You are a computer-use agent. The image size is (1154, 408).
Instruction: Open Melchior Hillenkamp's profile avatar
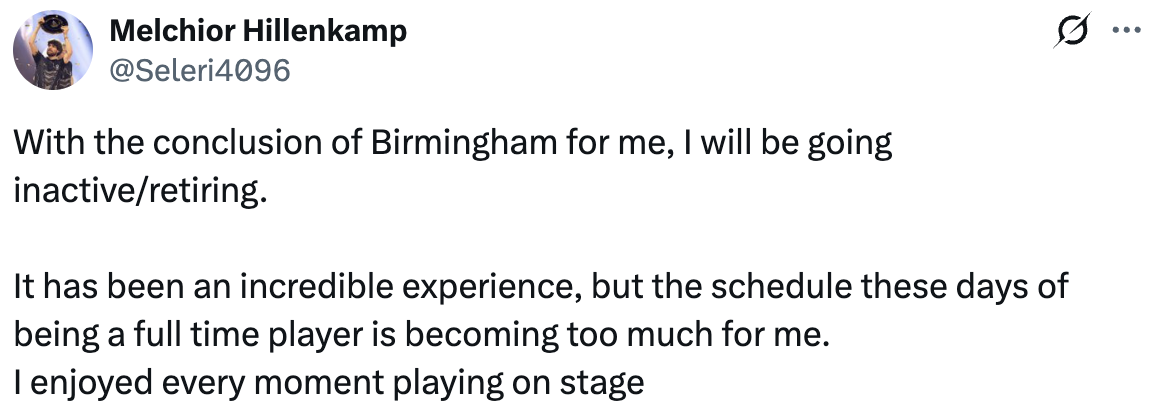(x=48, y=49)
